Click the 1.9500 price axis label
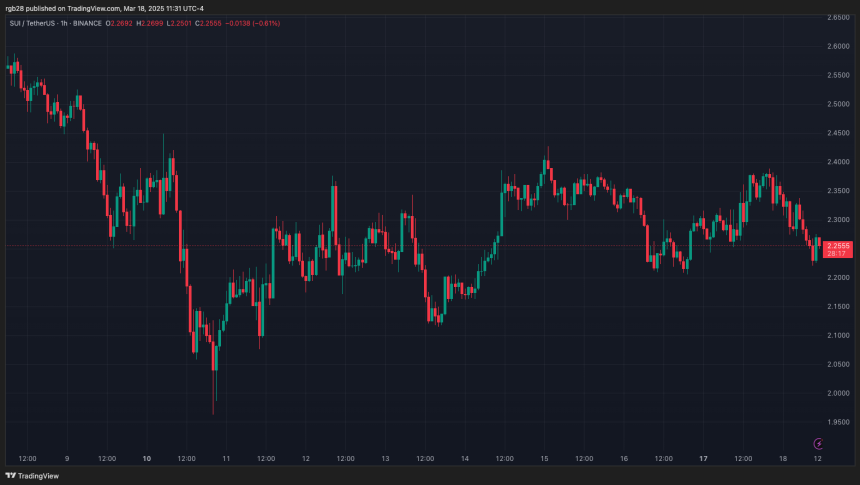The height and width of the screenshot is (485, 860). tap(838, 422)
